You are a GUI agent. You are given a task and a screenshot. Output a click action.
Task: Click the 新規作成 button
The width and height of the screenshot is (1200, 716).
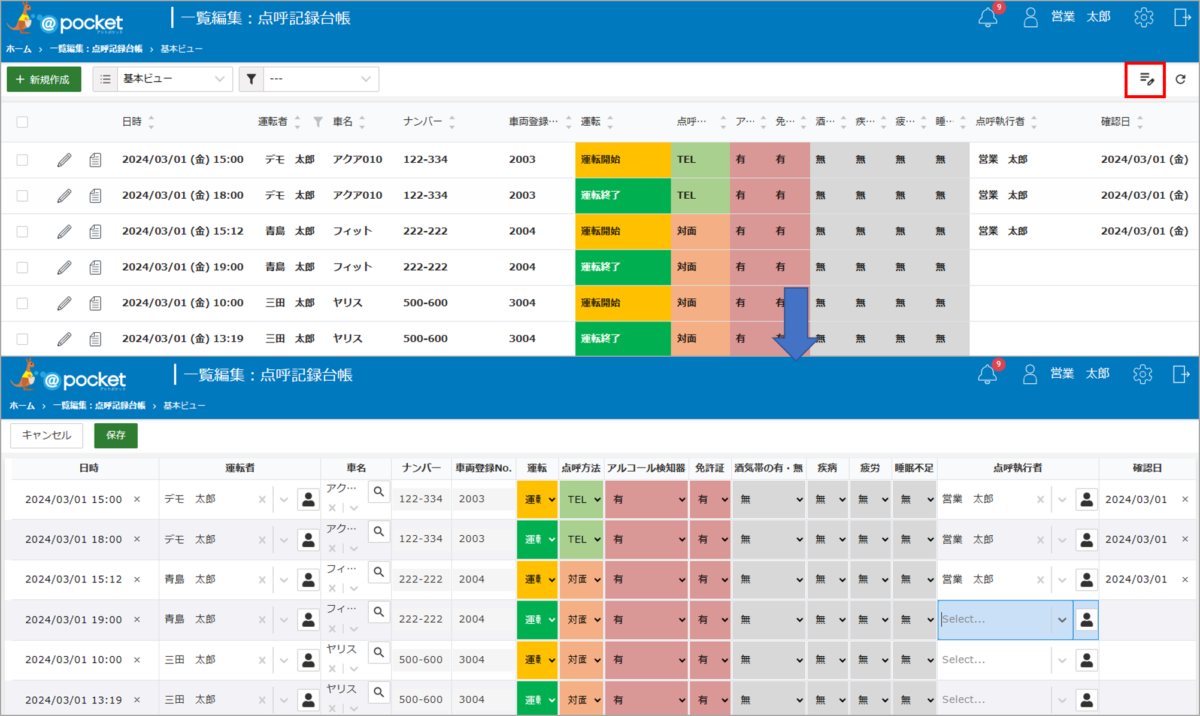point(44,79)
